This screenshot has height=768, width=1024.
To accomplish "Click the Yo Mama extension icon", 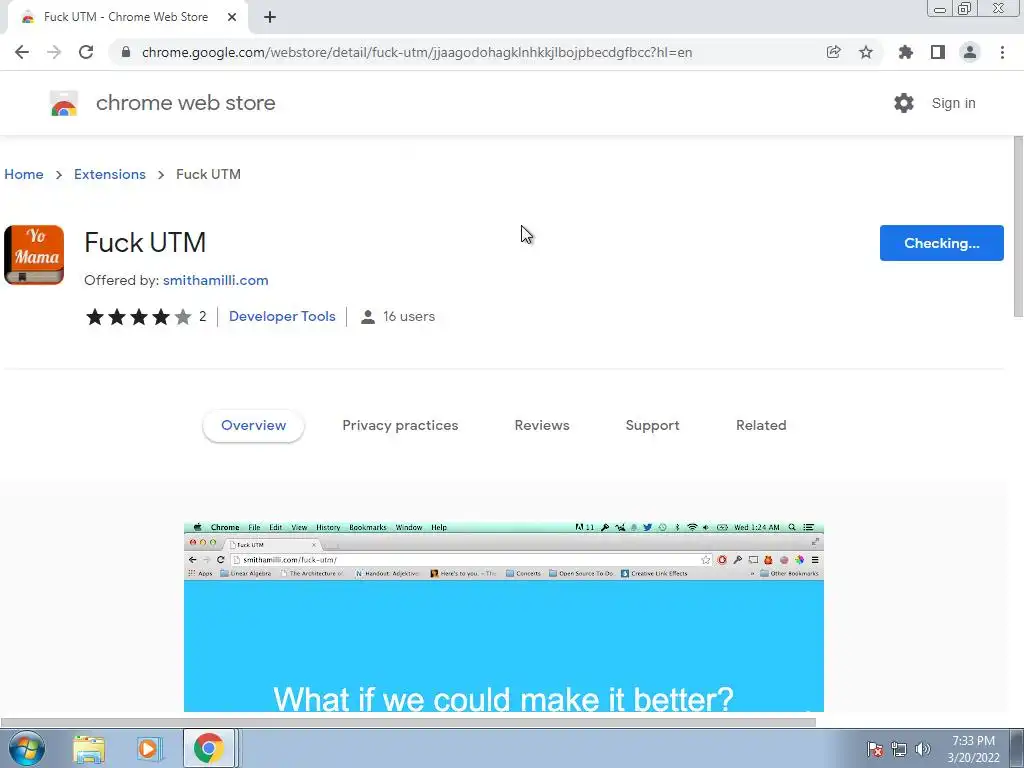I will tap(34, 255).
